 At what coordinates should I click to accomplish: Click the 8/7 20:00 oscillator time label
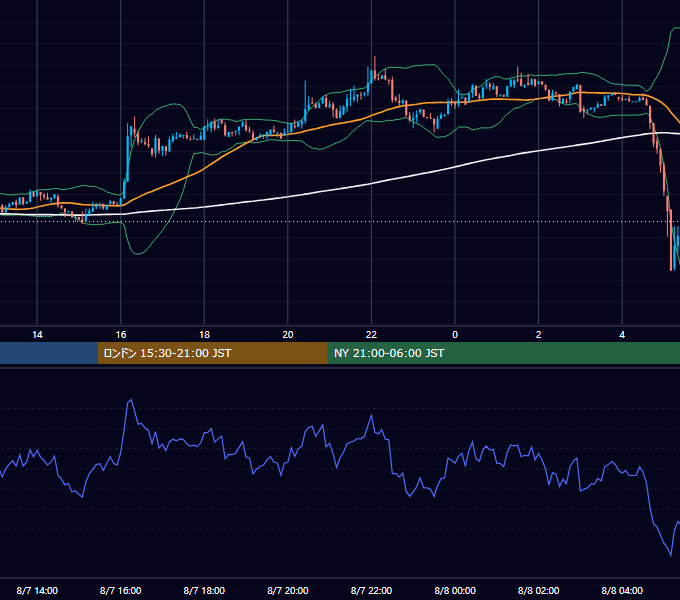click(288, 590)
